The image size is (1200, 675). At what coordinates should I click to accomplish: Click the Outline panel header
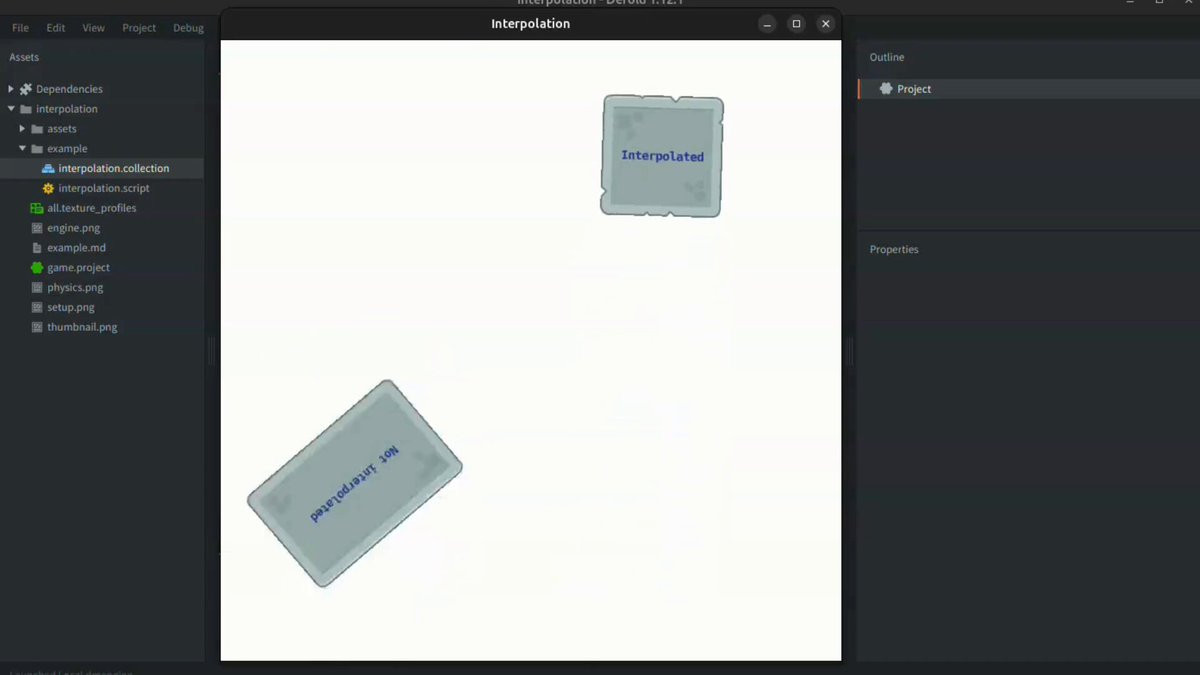click(x=887, y=58)
